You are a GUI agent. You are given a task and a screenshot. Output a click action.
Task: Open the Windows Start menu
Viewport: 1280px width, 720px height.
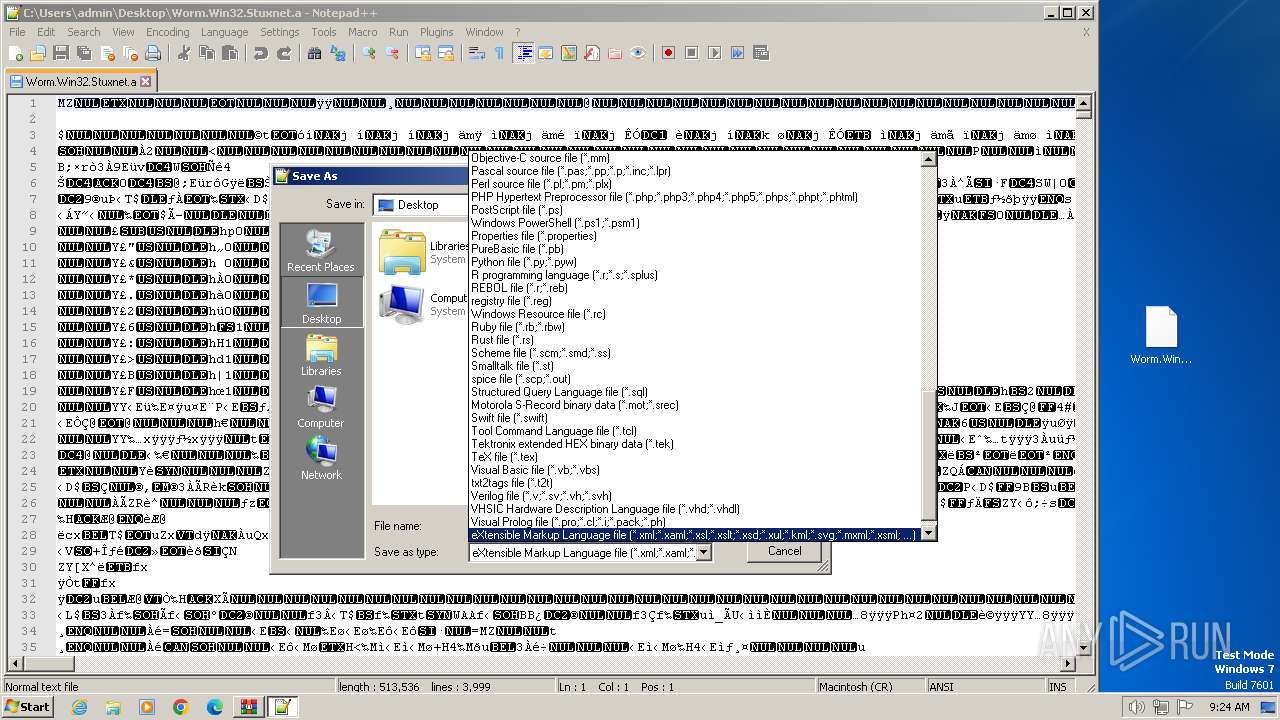click(28, 706)
